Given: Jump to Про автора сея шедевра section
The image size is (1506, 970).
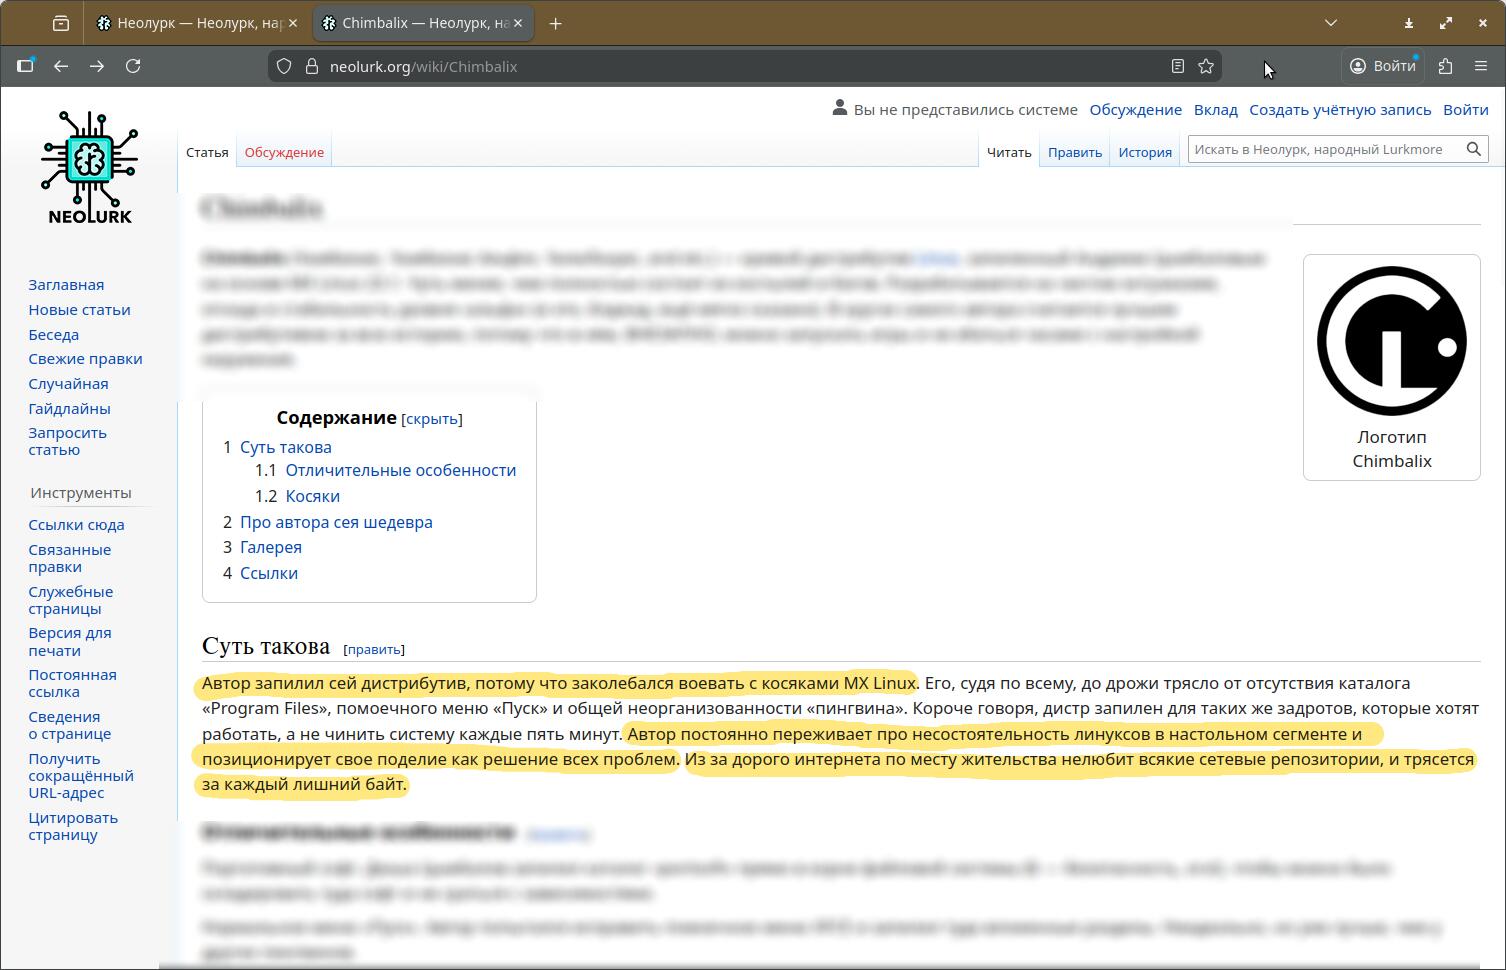Looking at the screenshot, I should pyautogui.click(x=336, y=522).
